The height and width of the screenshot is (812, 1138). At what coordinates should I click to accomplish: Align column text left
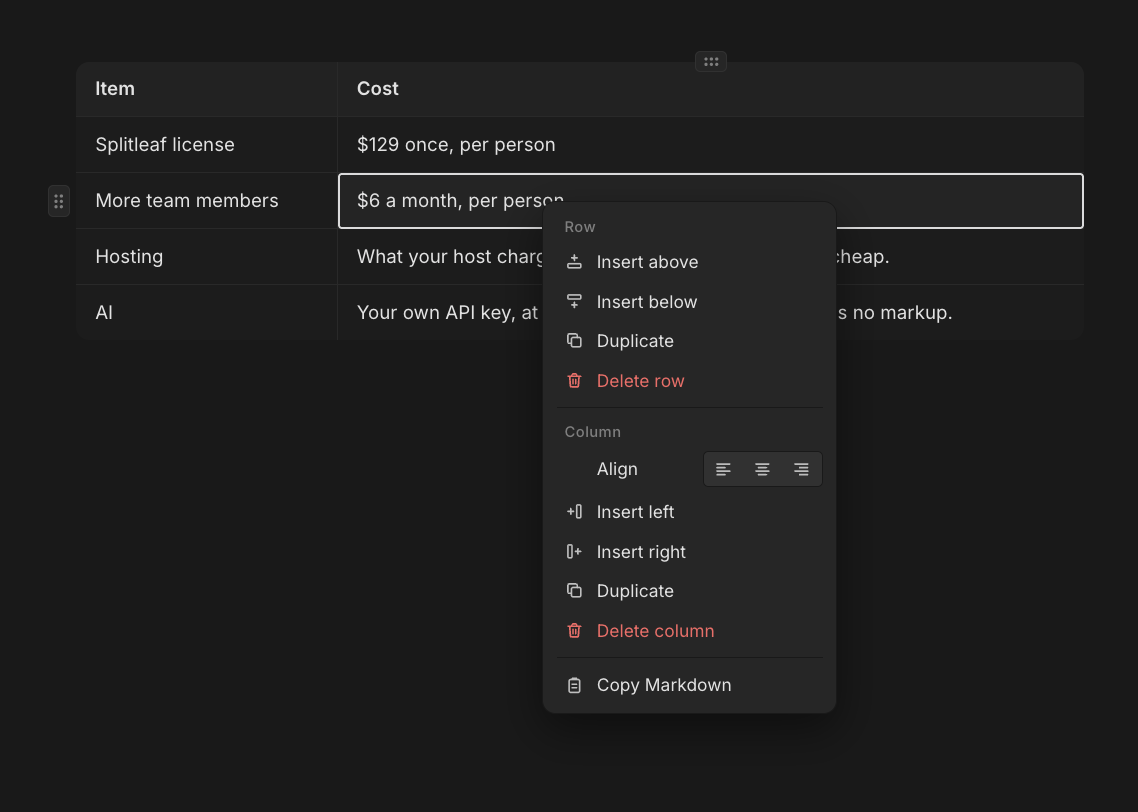point(723,469)
